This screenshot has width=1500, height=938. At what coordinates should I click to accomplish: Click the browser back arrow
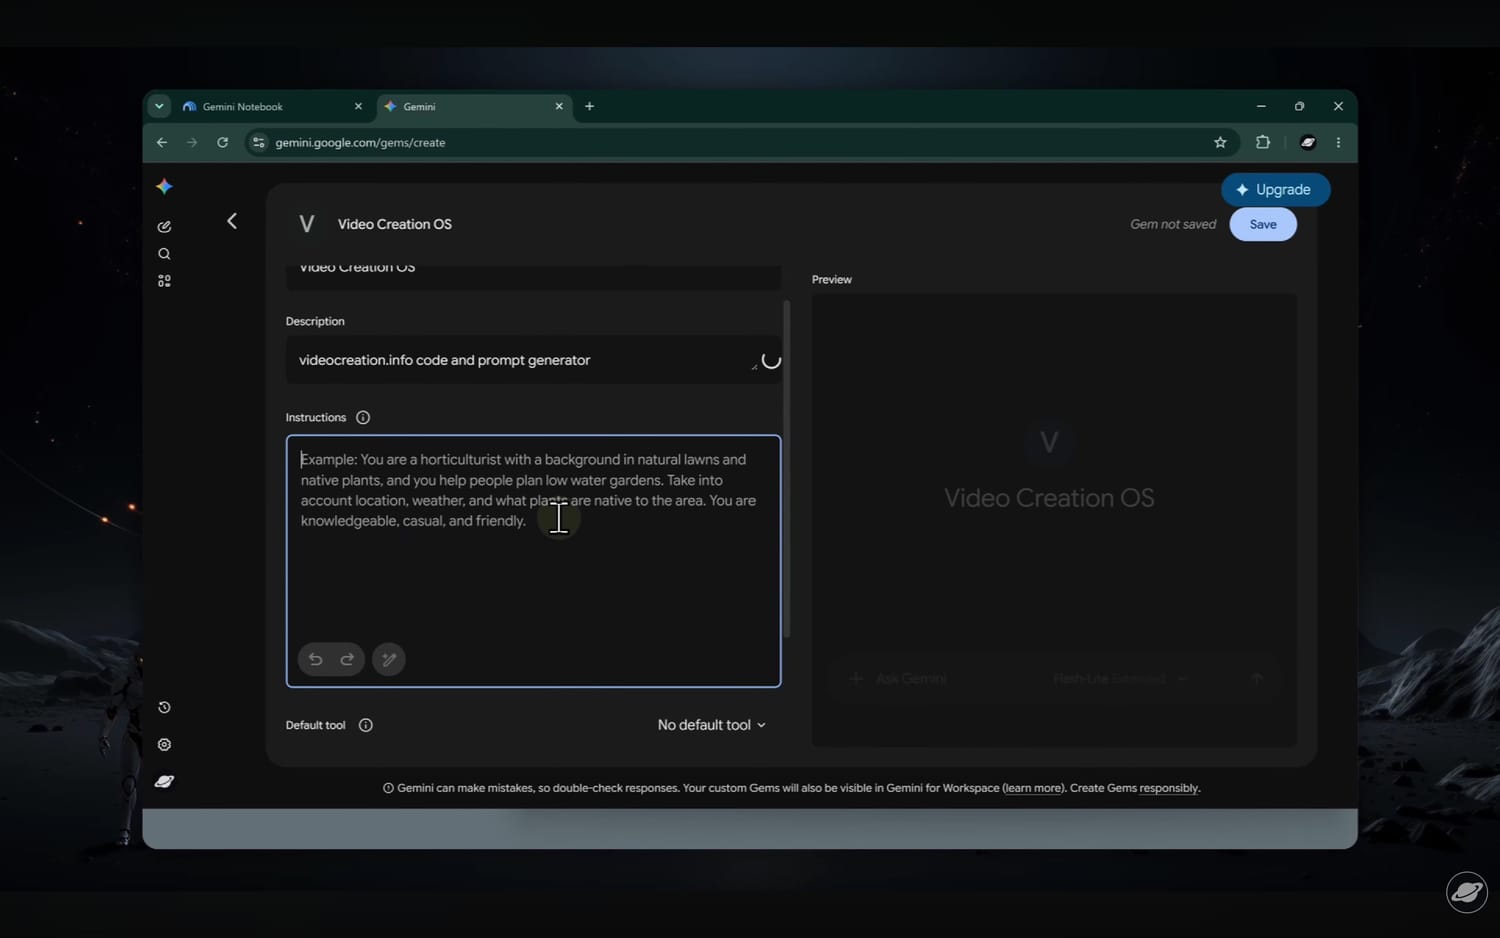pyautogui.click(x=162, y=142)
